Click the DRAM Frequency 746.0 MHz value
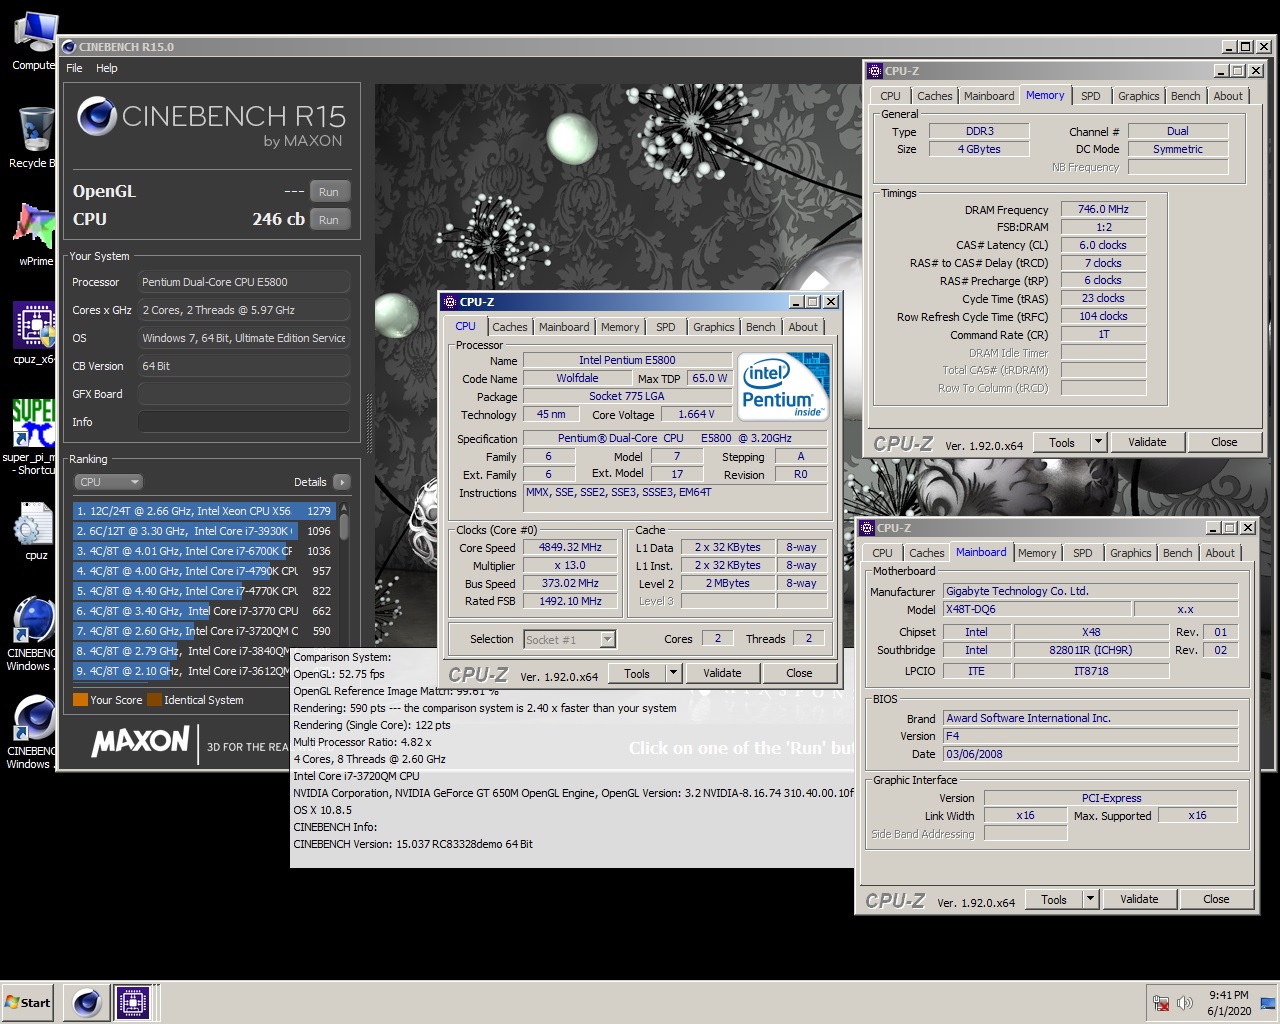1280x1024 pixels. pos(1103,209)
